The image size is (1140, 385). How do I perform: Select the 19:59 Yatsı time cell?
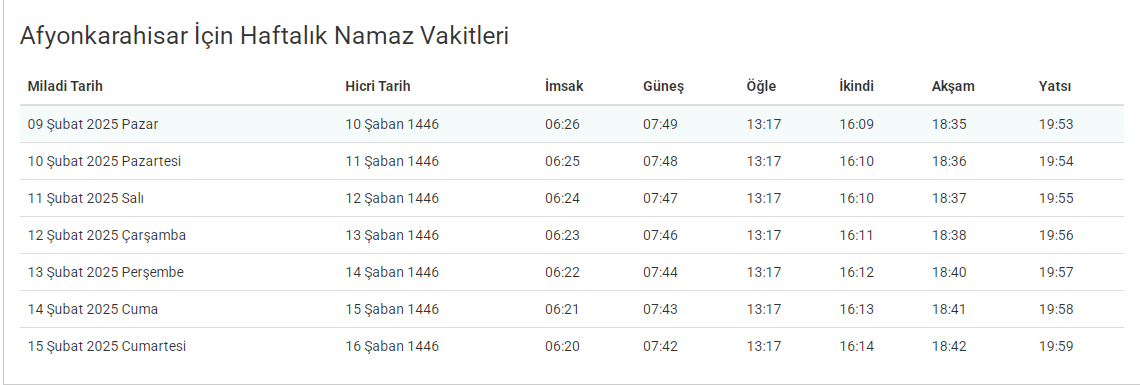pos(1056,346)
